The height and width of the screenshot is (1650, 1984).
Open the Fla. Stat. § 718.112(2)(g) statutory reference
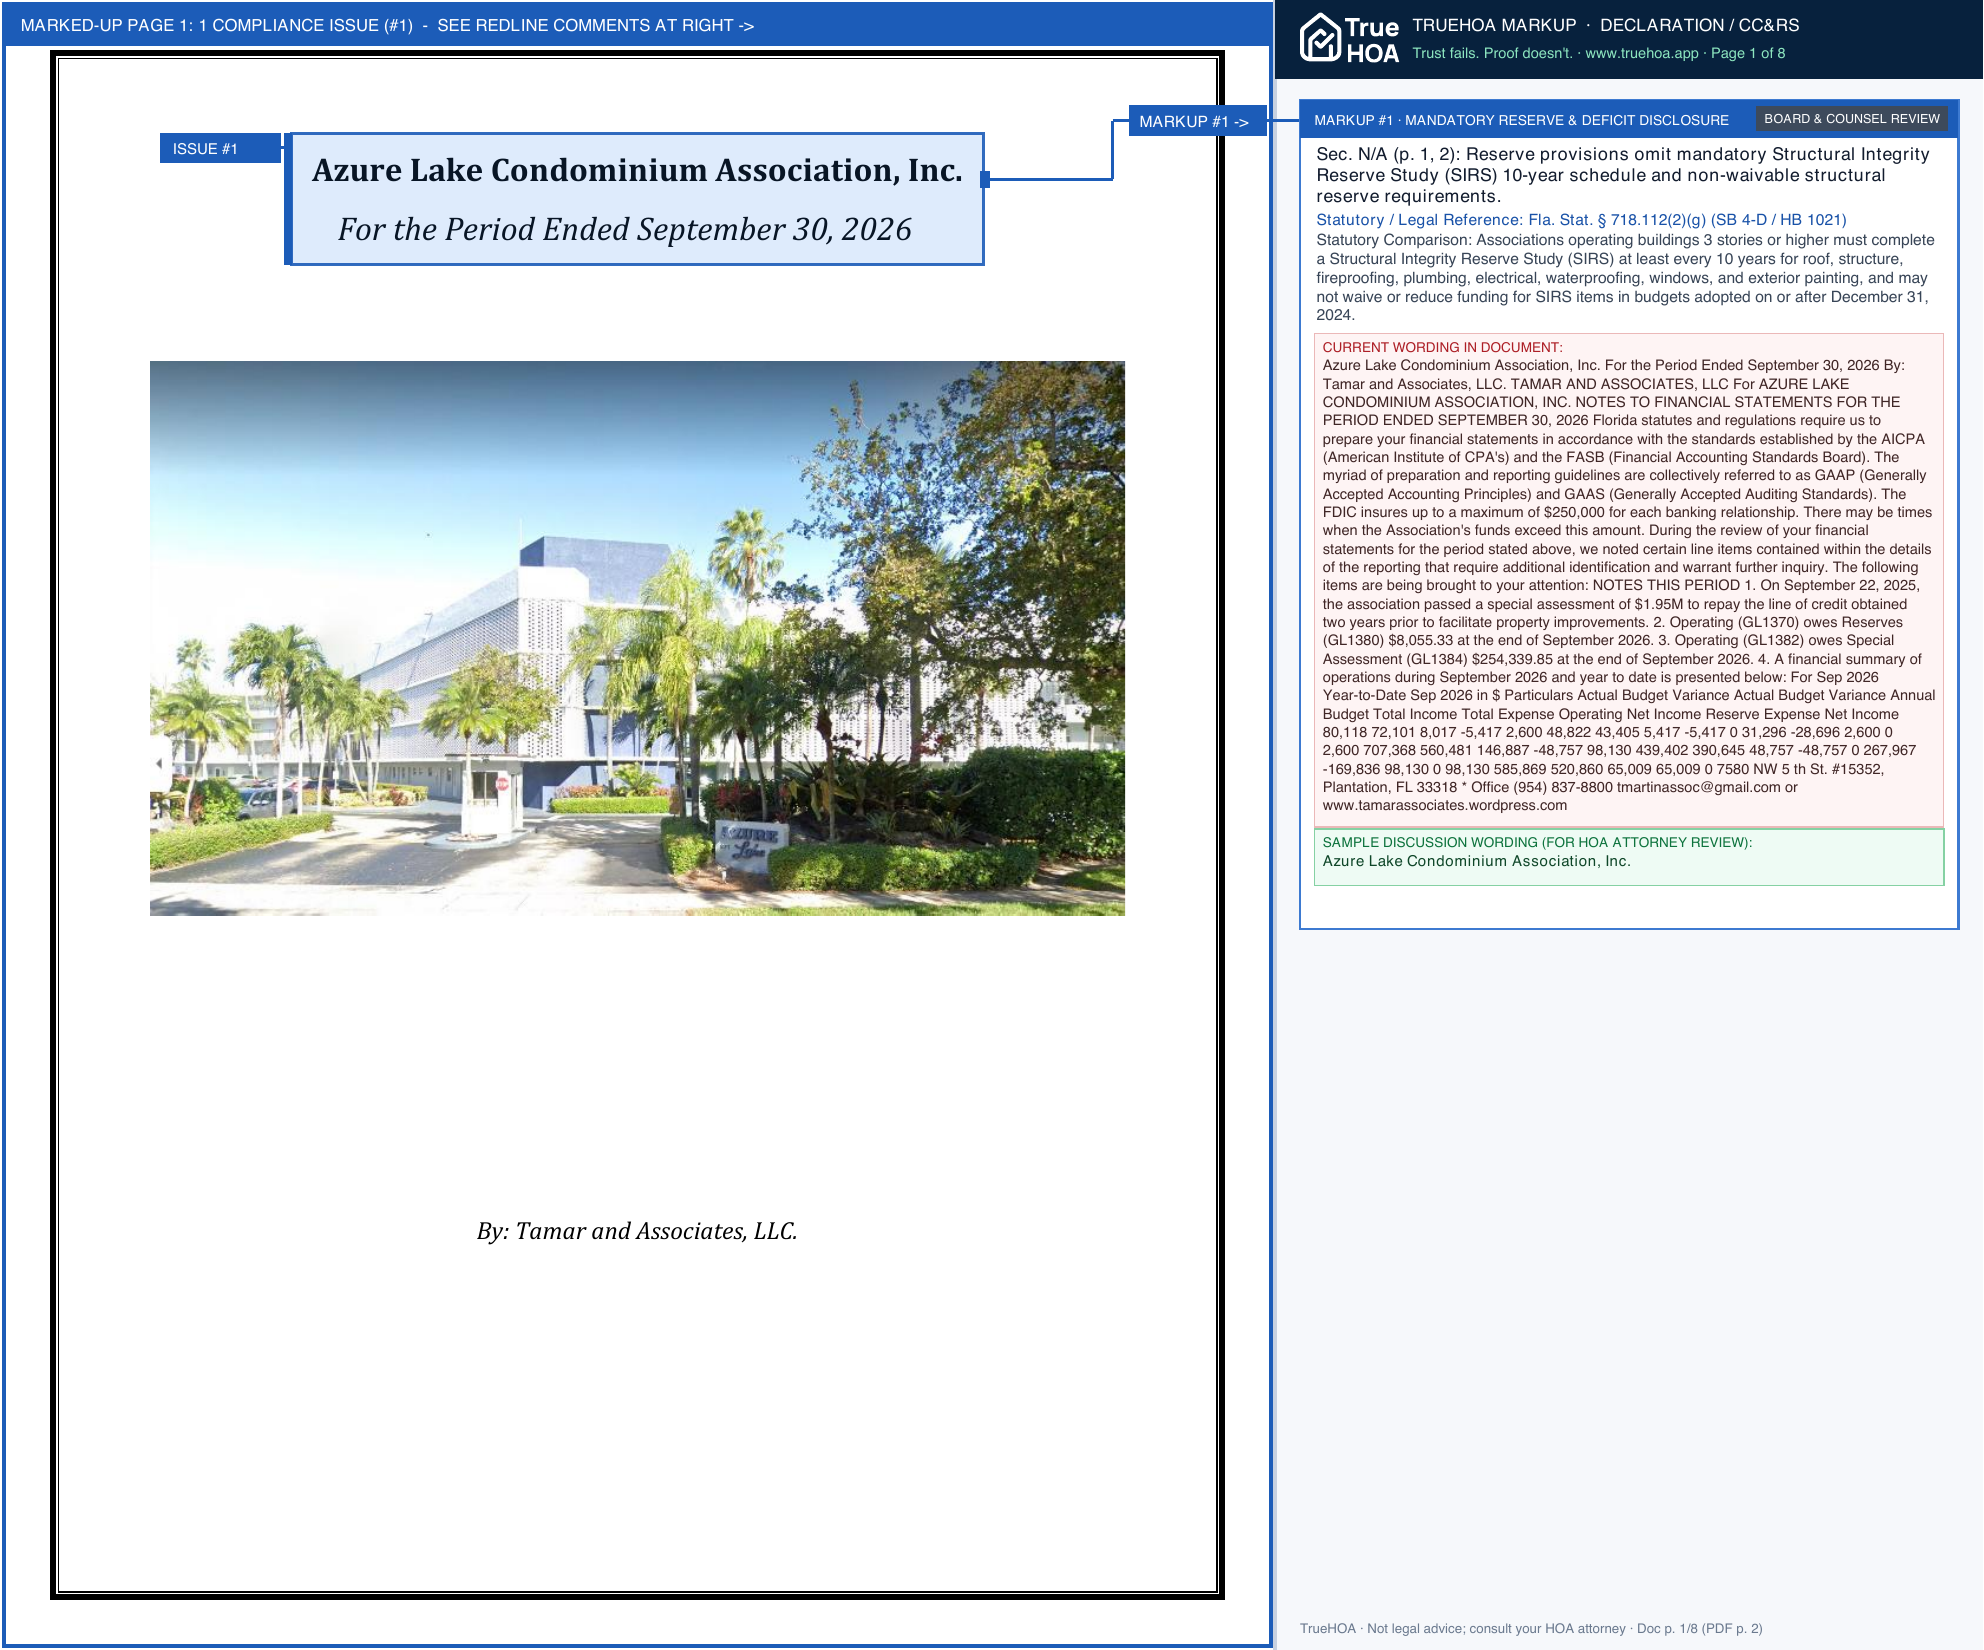tap(1581, 220)
